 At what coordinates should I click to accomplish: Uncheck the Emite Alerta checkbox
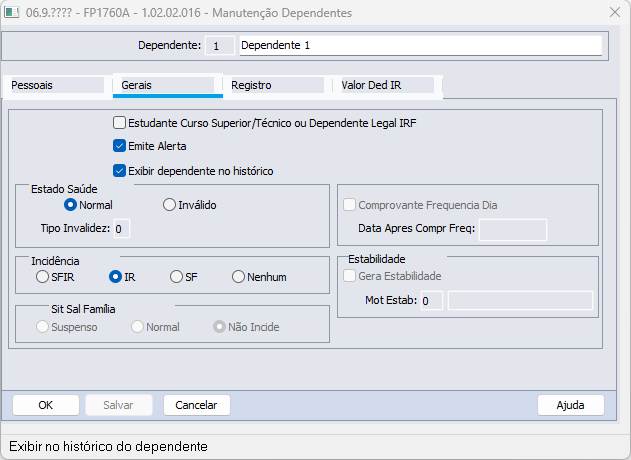(x=119, y=146)
